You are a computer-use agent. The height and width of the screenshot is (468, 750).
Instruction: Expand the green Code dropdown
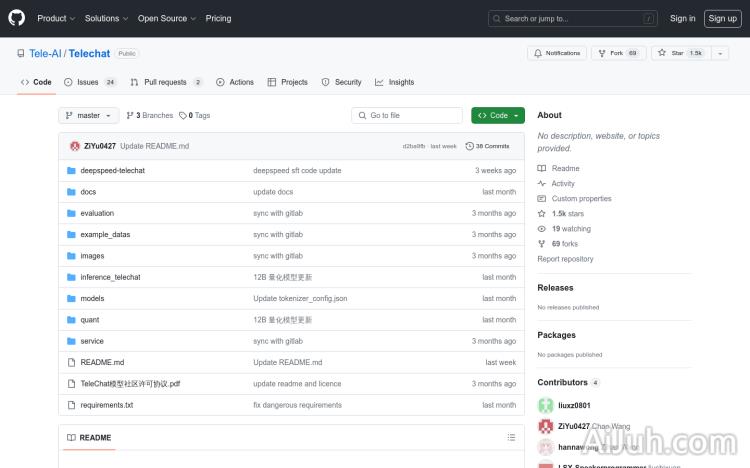point(498,115)
